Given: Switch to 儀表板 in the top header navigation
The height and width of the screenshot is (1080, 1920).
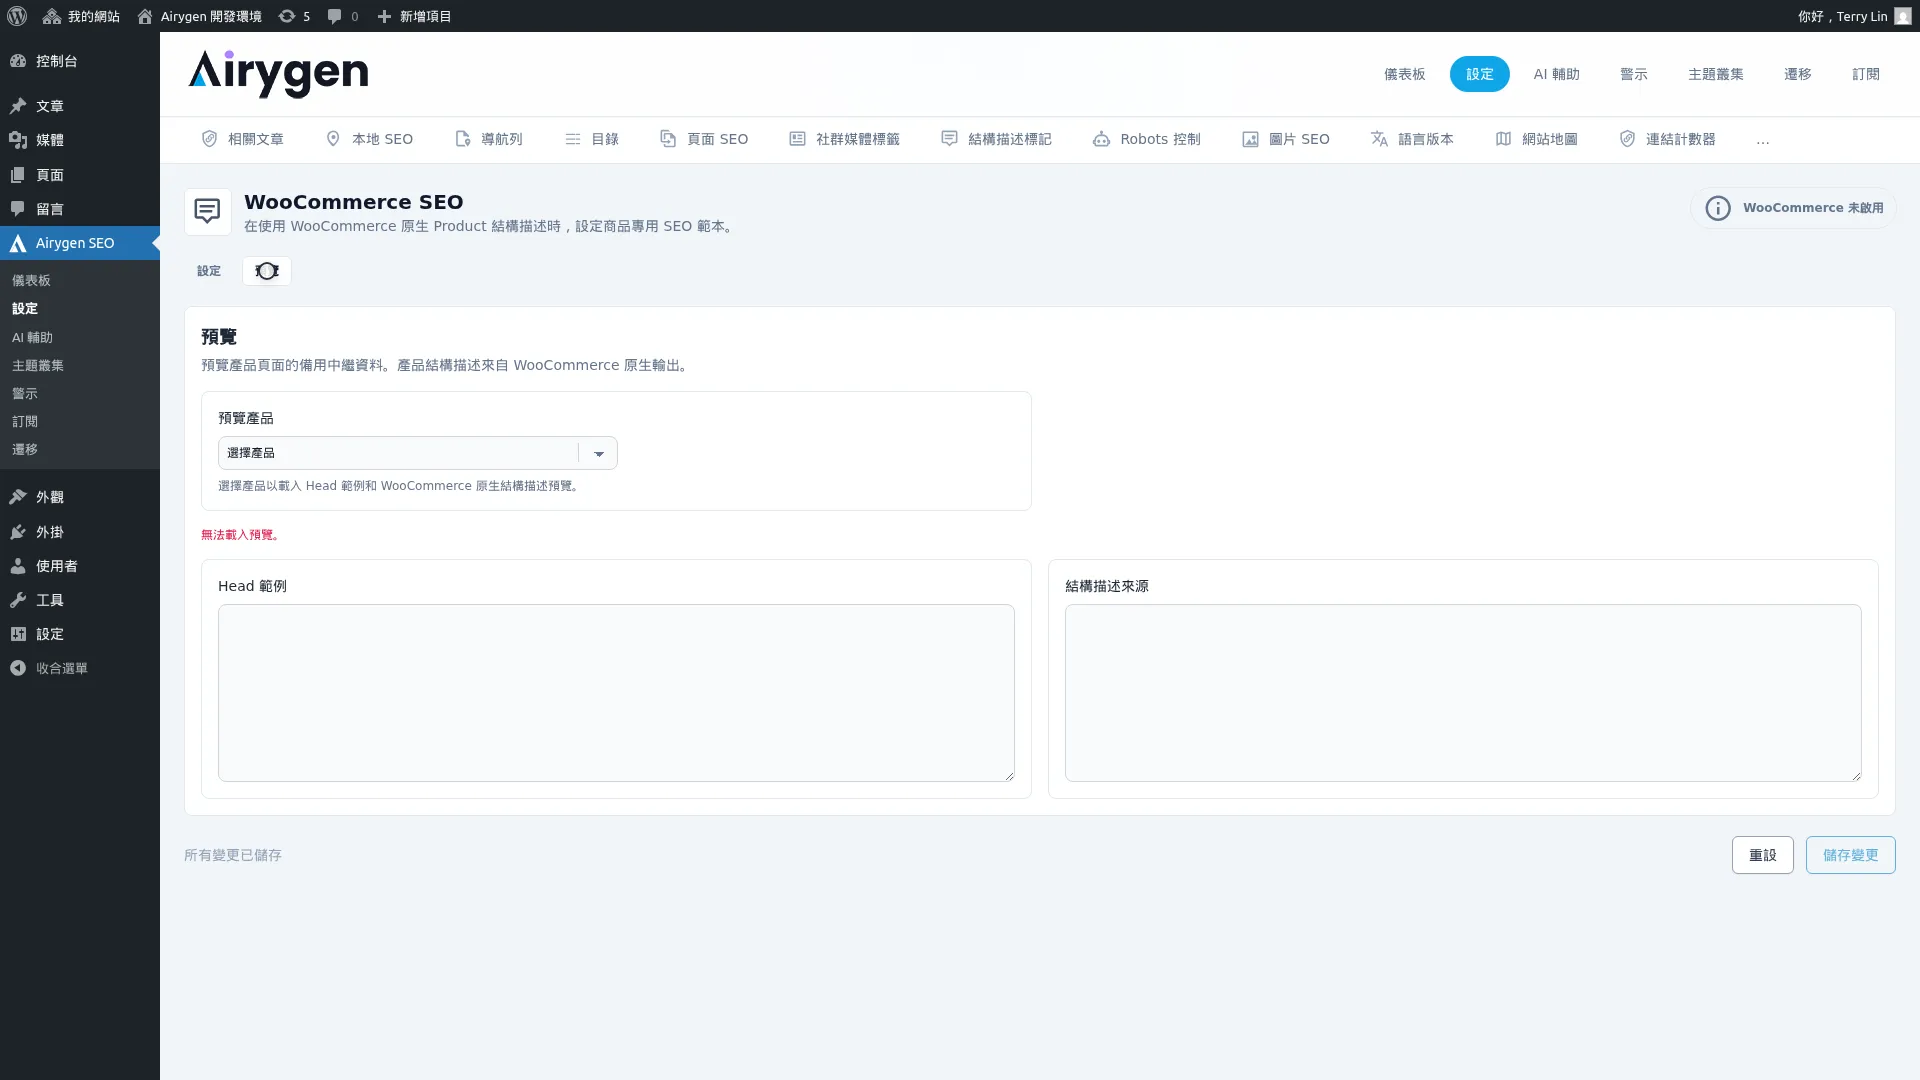Looking at the screenshot, I should (1404, 74).
